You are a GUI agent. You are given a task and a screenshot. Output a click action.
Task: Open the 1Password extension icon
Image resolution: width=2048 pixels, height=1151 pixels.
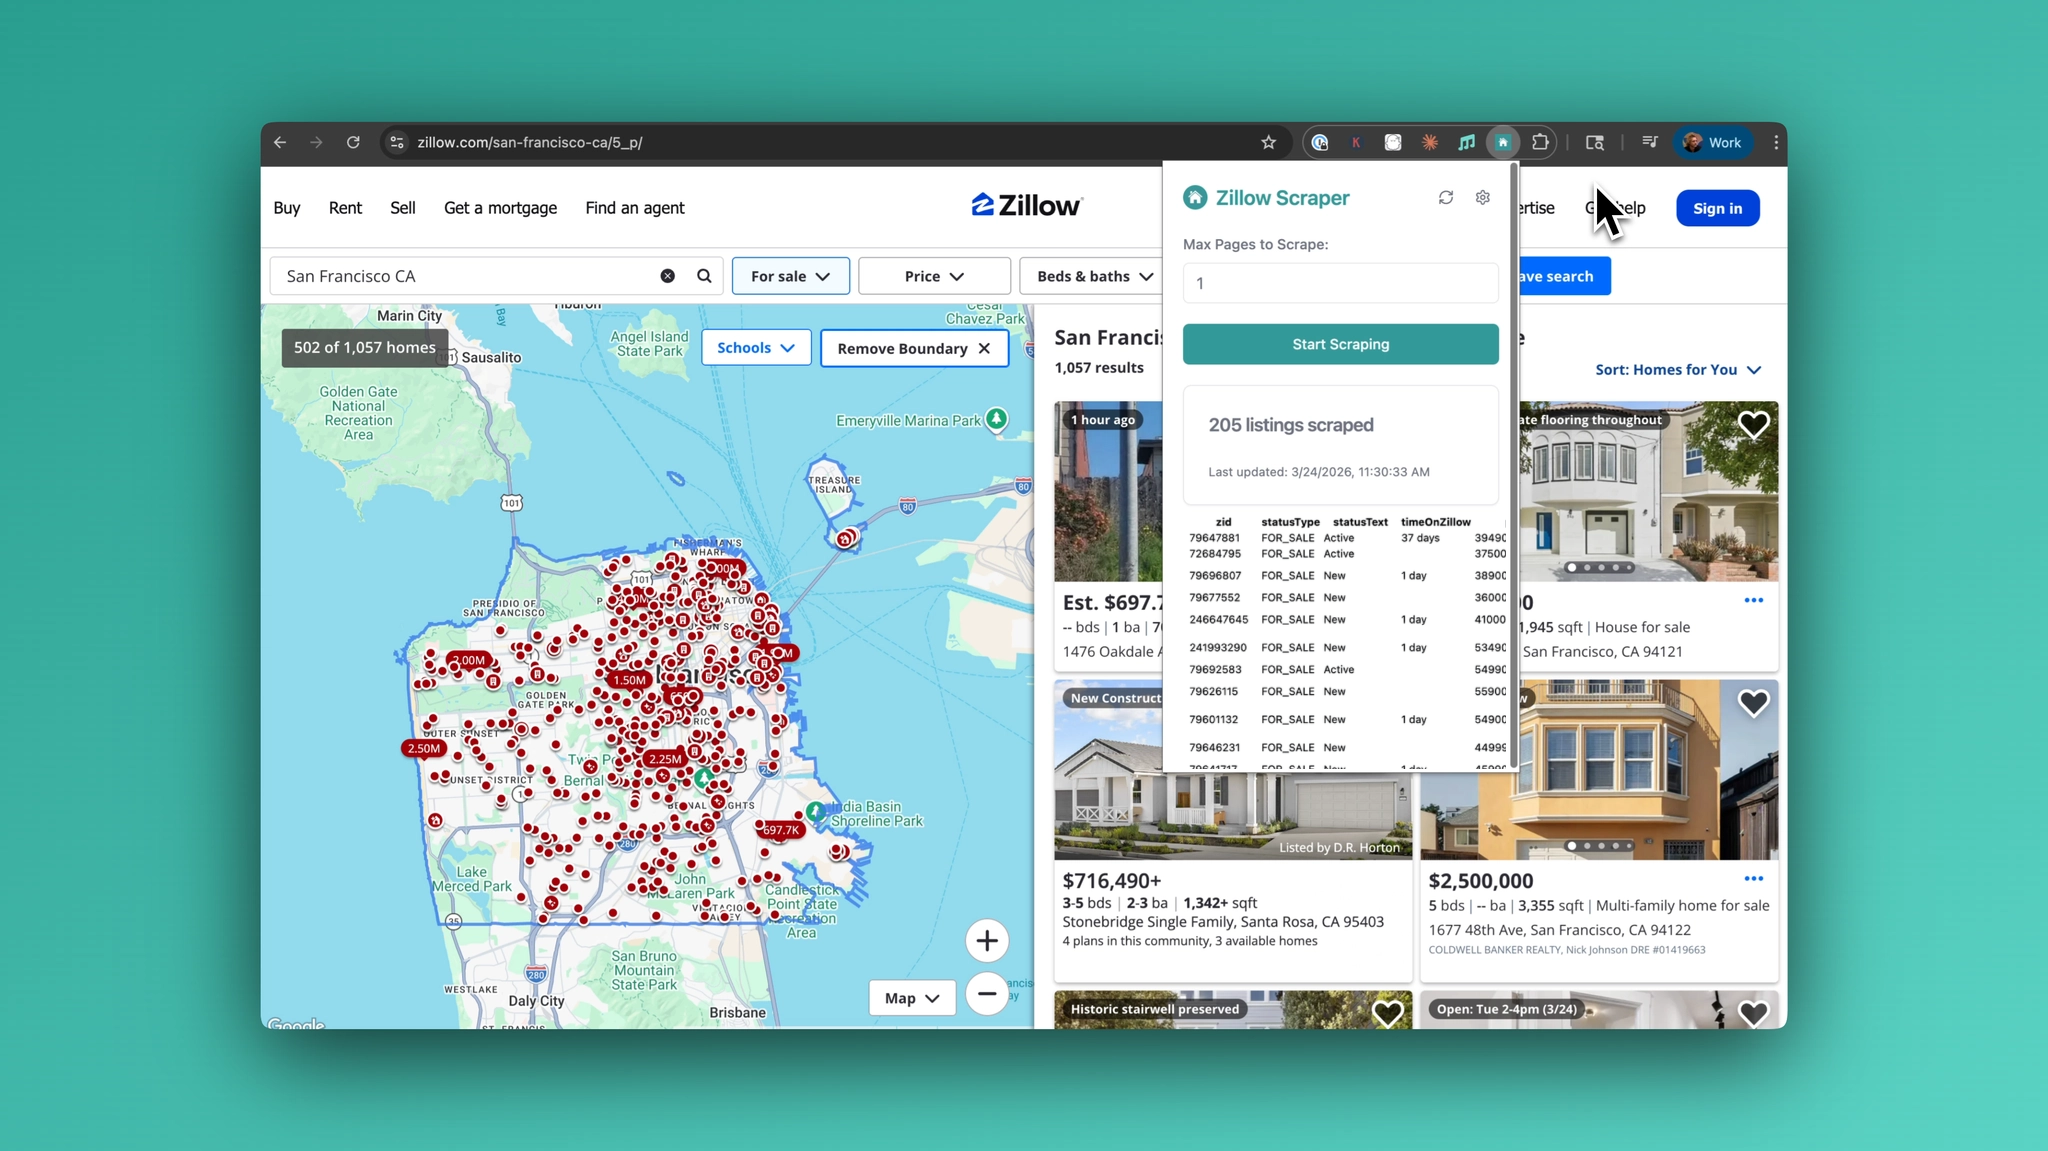point(1319,142)
